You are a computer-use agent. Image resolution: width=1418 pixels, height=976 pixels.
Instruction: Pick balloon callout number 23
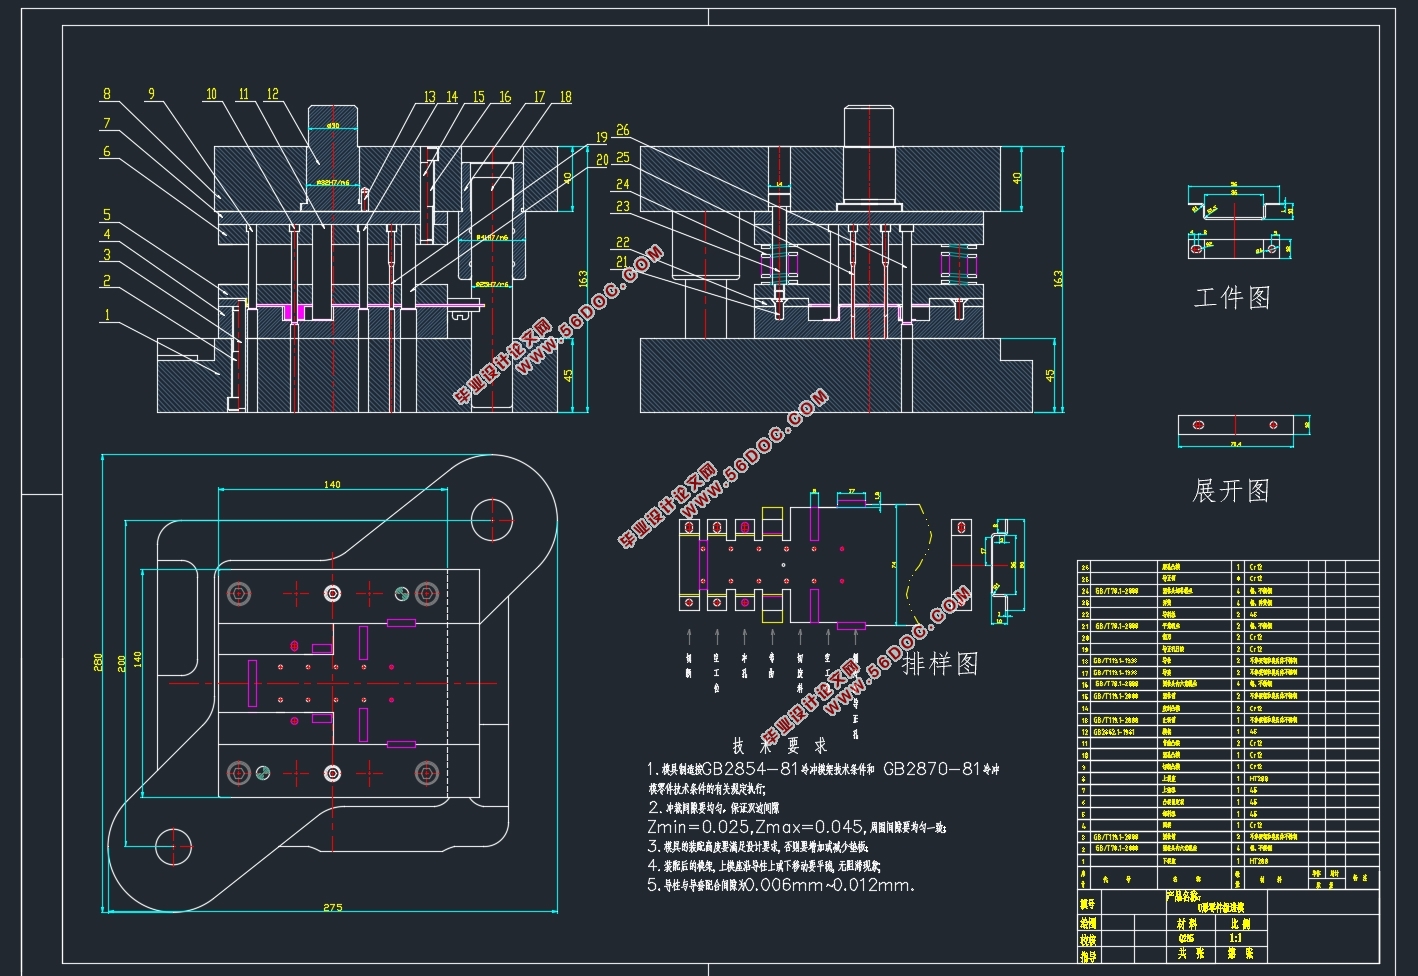coord(623,207)
